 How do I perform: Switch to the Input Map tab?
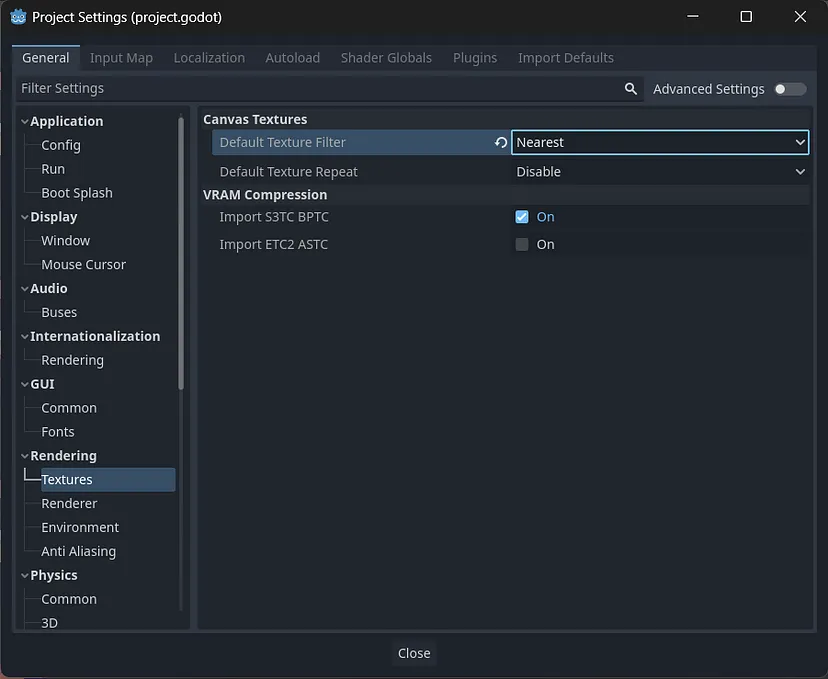(x=121, y=58)
